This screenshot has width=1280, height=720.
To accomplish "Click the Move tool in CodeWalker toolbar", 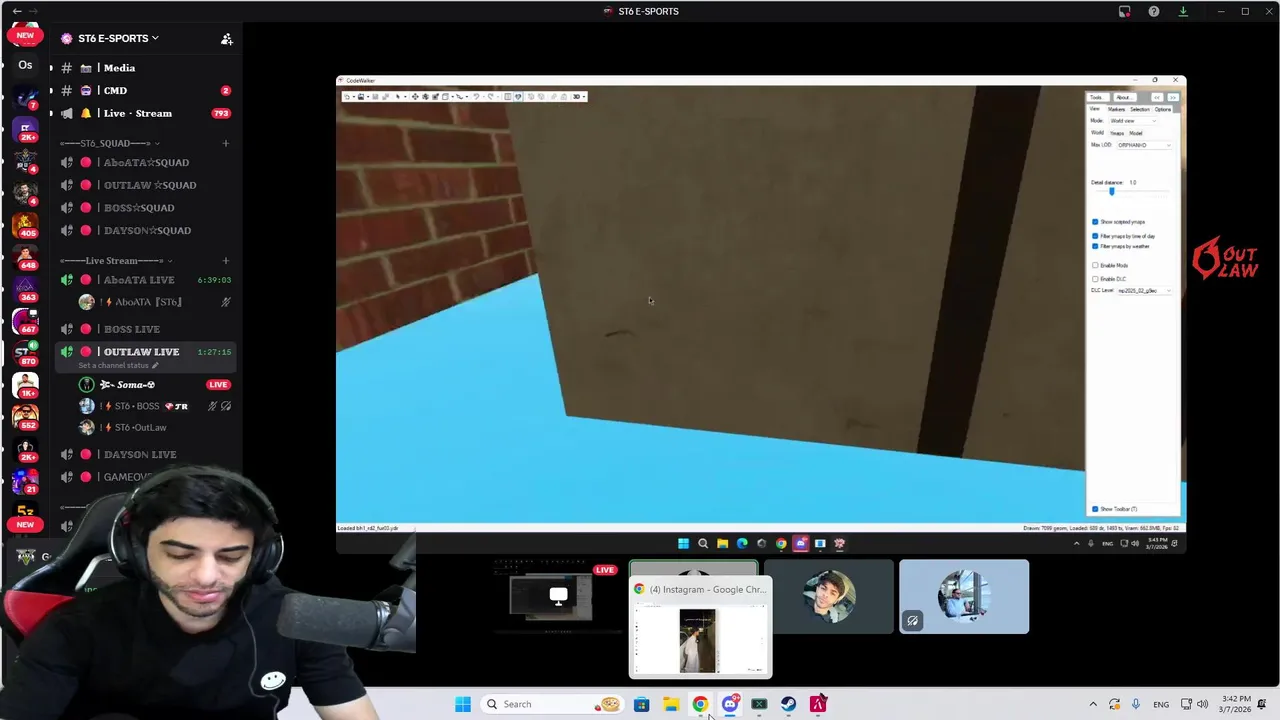I will 415,97.
